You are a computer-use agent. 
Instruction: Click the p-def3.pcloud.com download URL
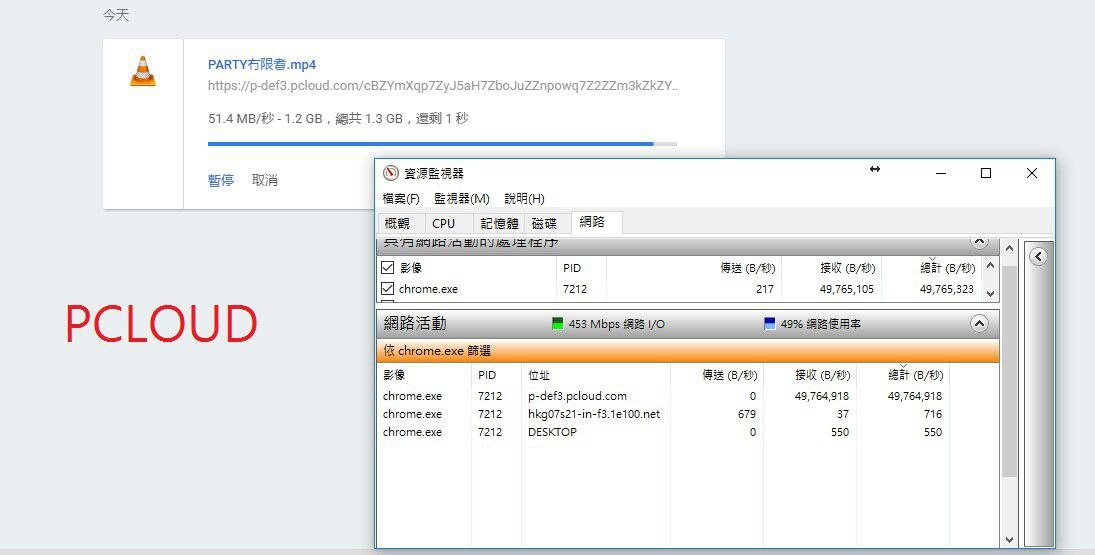coord(443,86)
